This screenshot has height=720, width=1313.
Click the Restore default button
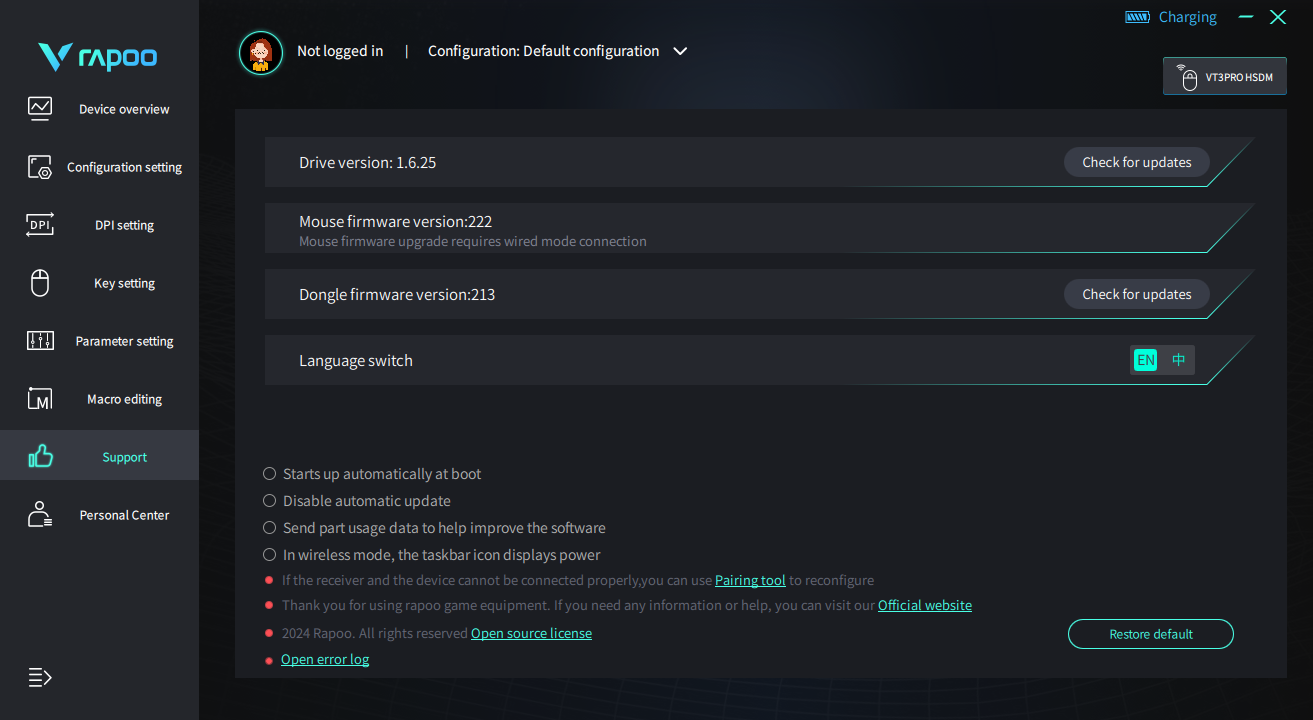point(1150,634)
